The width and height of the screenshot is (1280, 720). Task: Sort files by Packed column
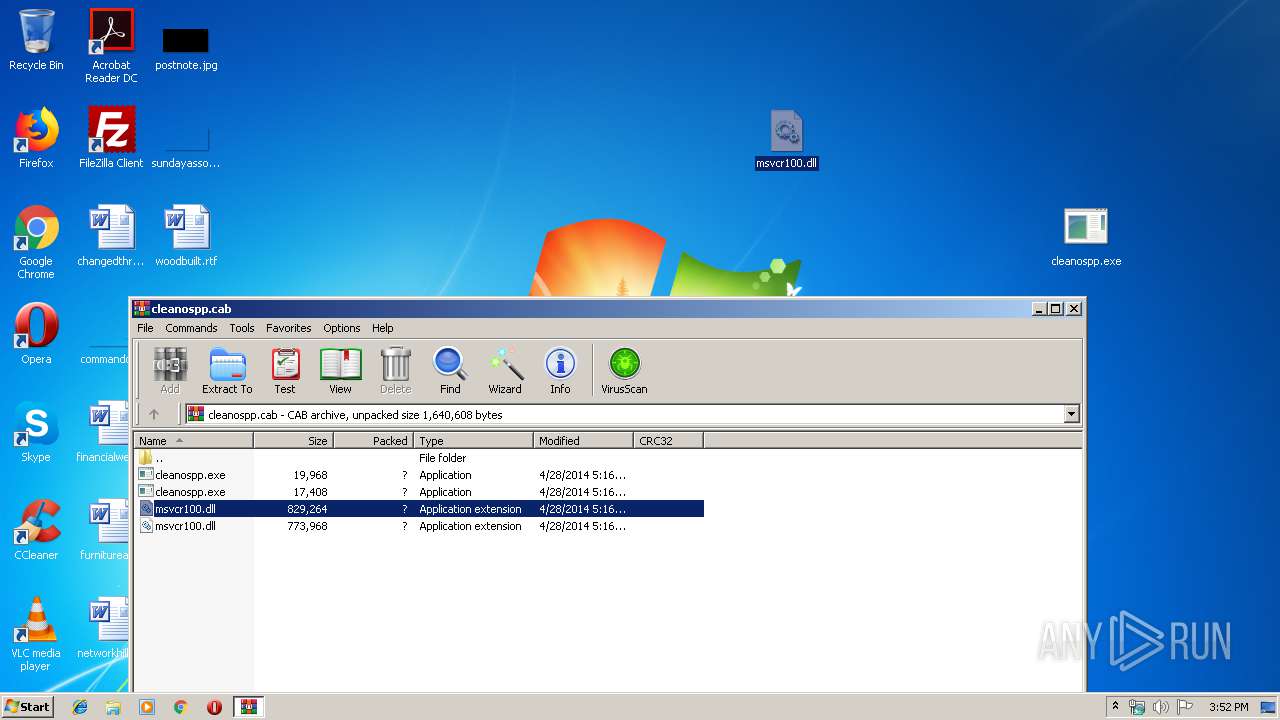point(374,441)
